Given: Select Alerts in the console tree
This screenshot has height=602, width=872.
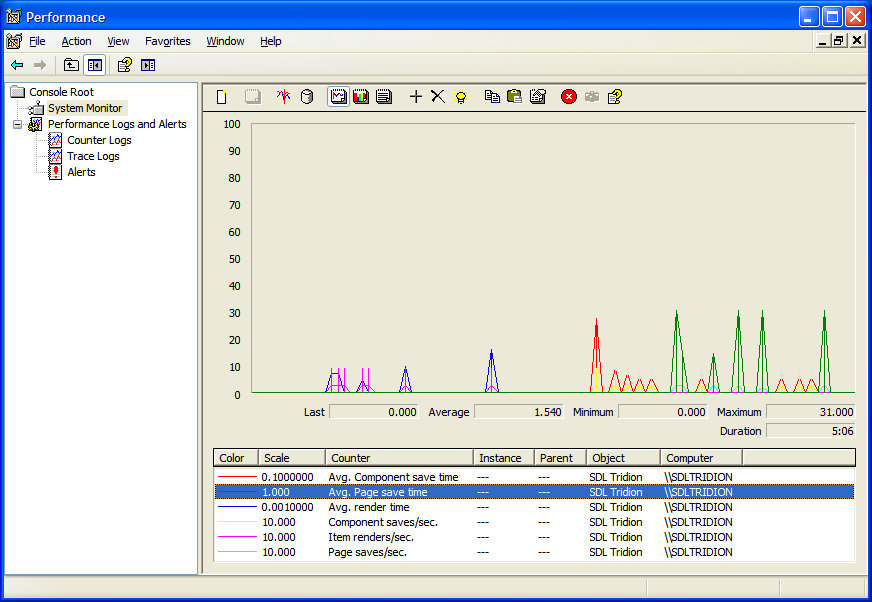Looking at the screenshot, I should 81,172.
